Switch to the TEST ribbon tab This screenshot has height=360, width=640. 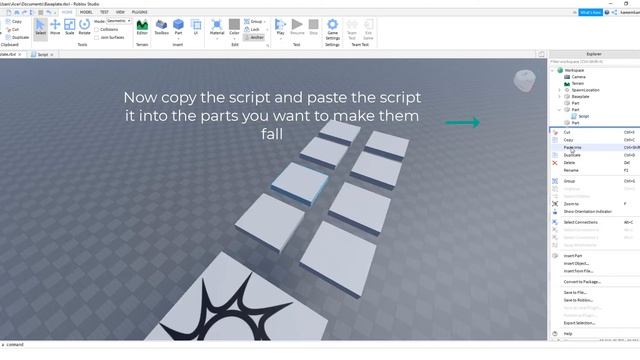104,12
